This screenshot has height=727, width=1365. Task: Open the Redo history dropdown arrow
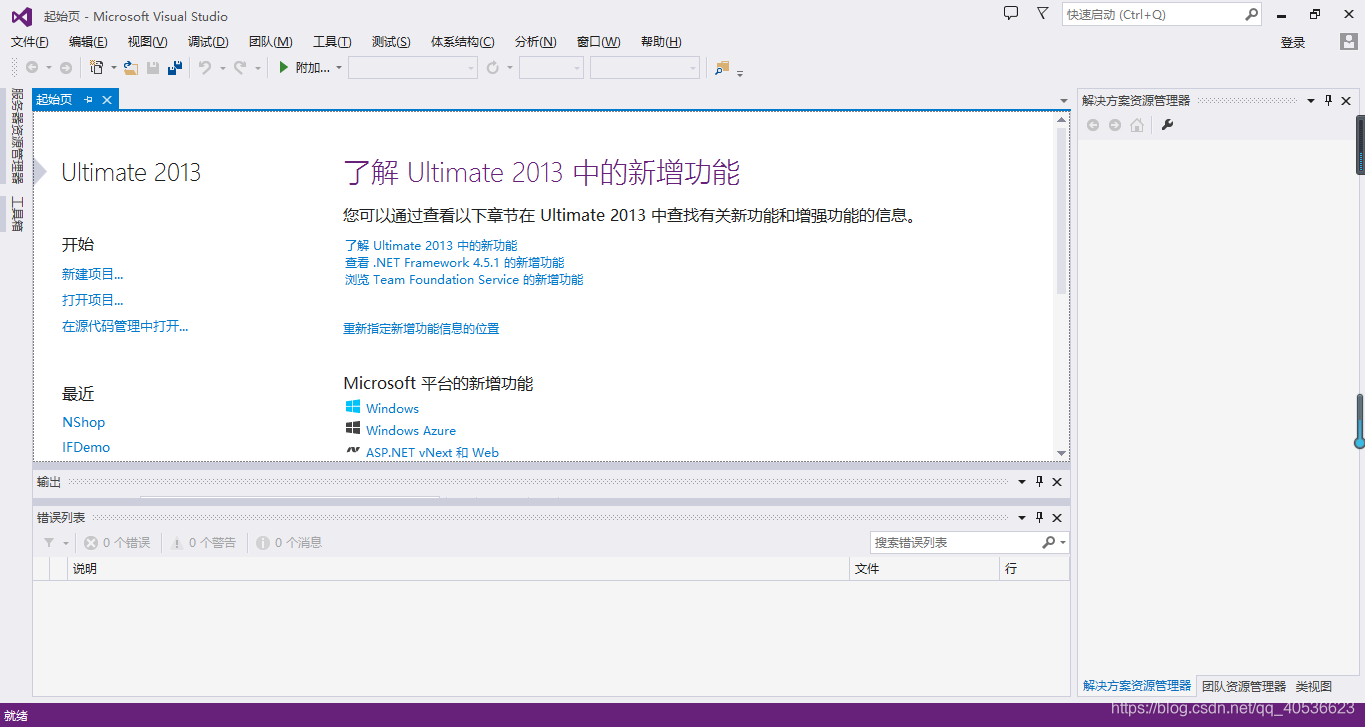257,68
